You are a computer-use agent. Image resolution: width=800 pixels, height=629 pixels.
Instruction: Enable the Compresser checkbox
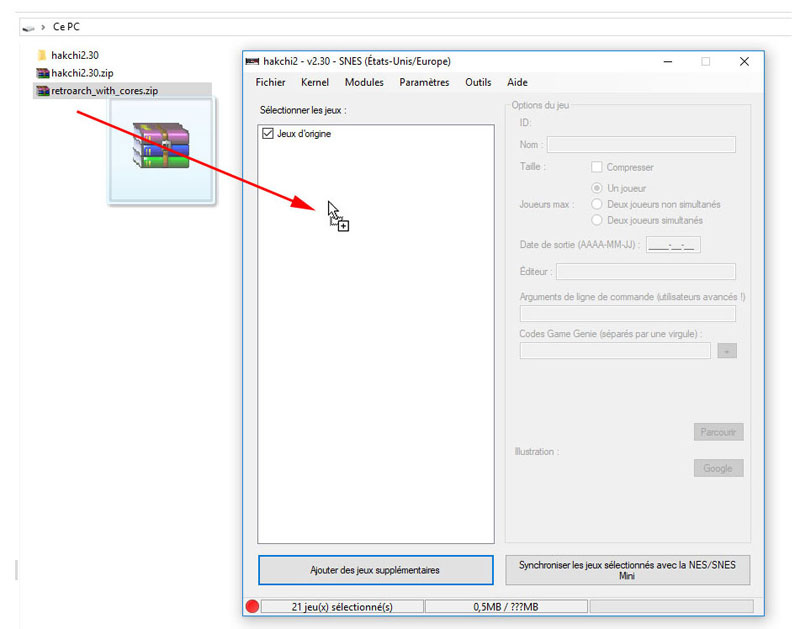point(597,167)
